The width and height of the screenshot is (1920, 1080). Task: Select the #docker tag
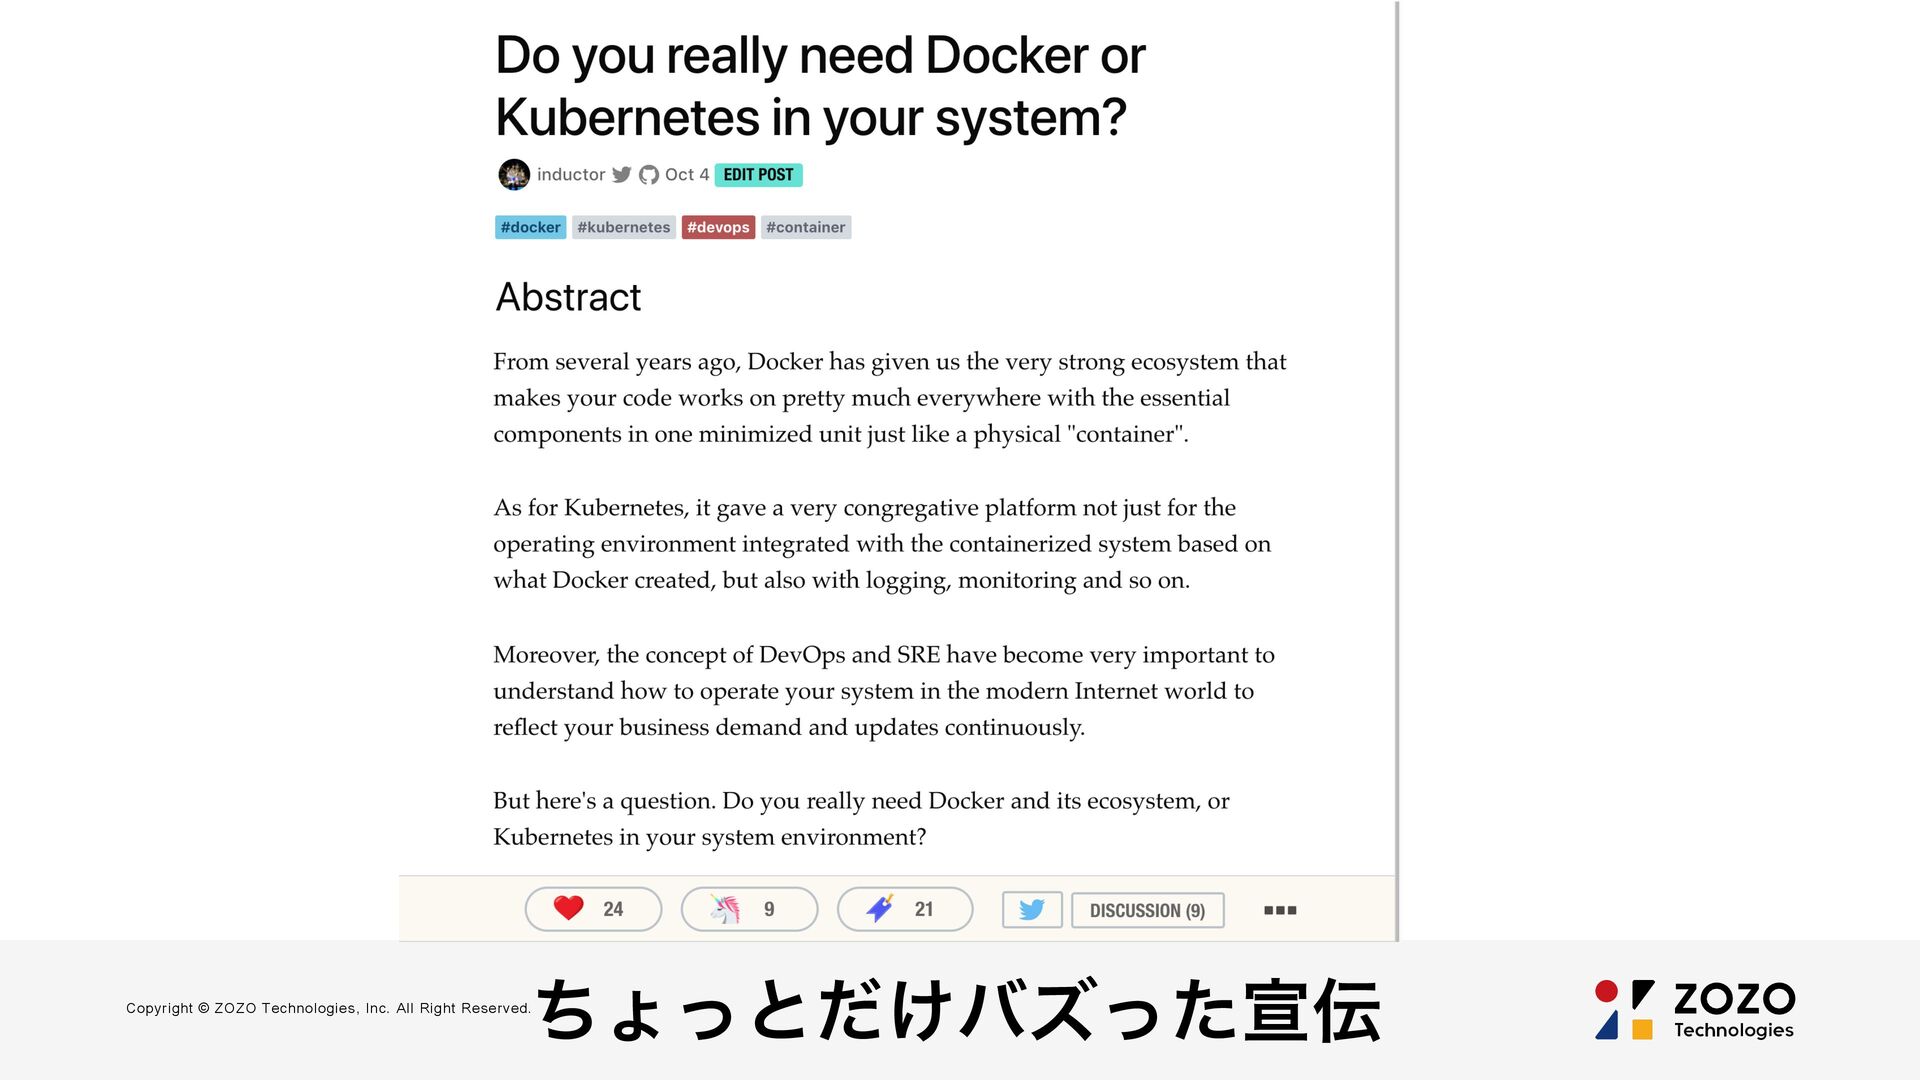530,227
